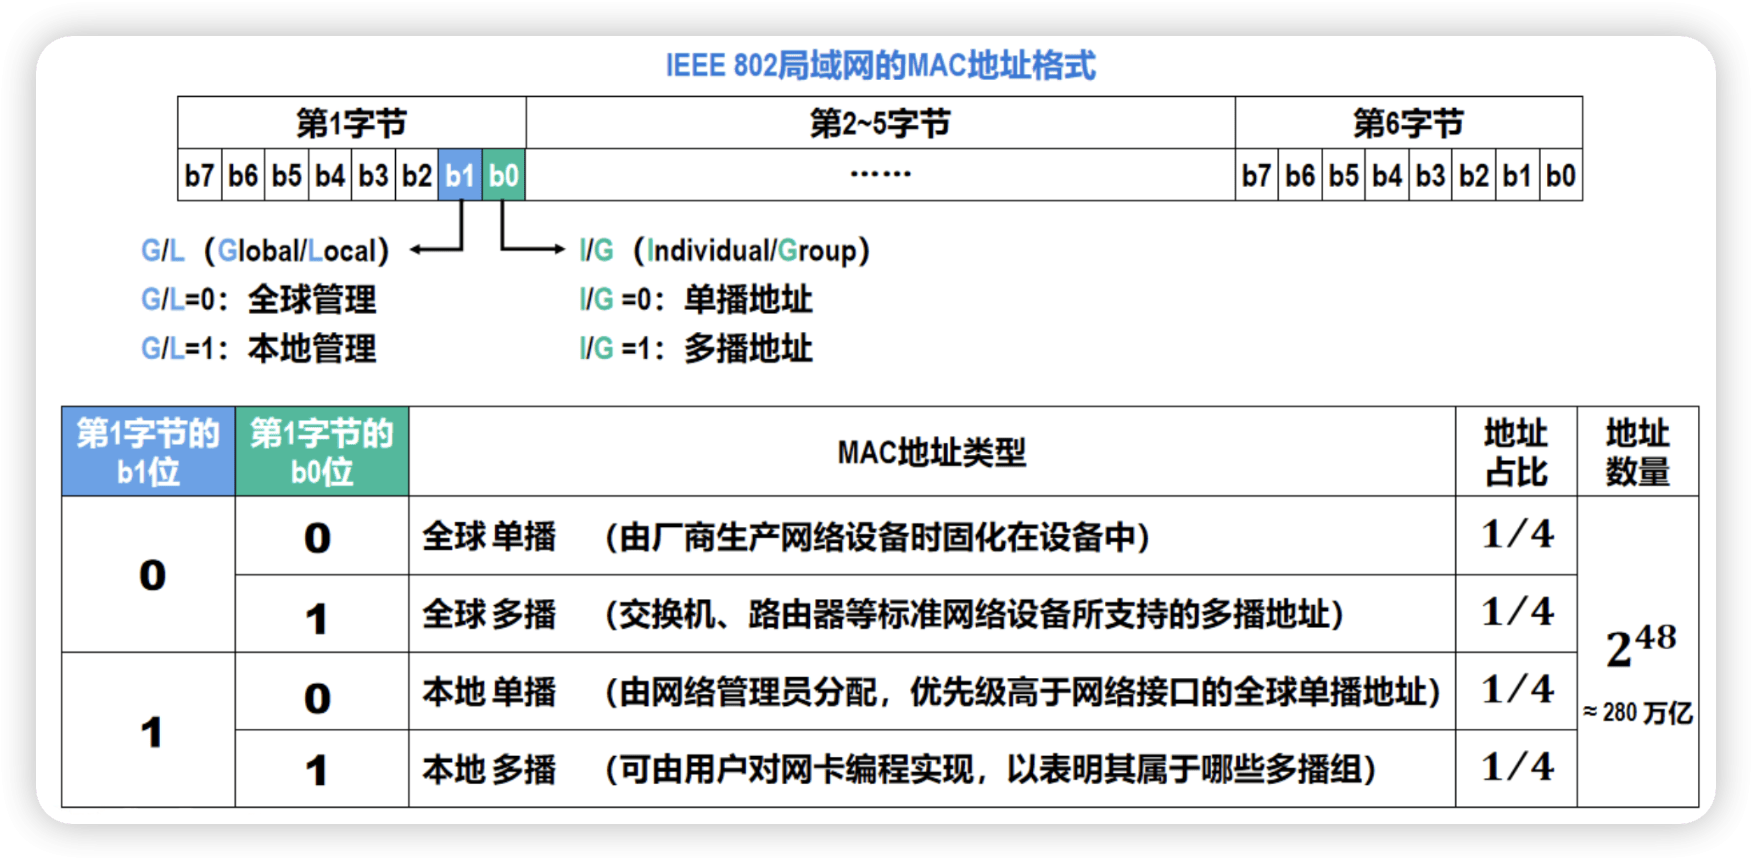Select the 第2~5字节 header cell
The image size is (1752, 860).
[x=880, y=123]
